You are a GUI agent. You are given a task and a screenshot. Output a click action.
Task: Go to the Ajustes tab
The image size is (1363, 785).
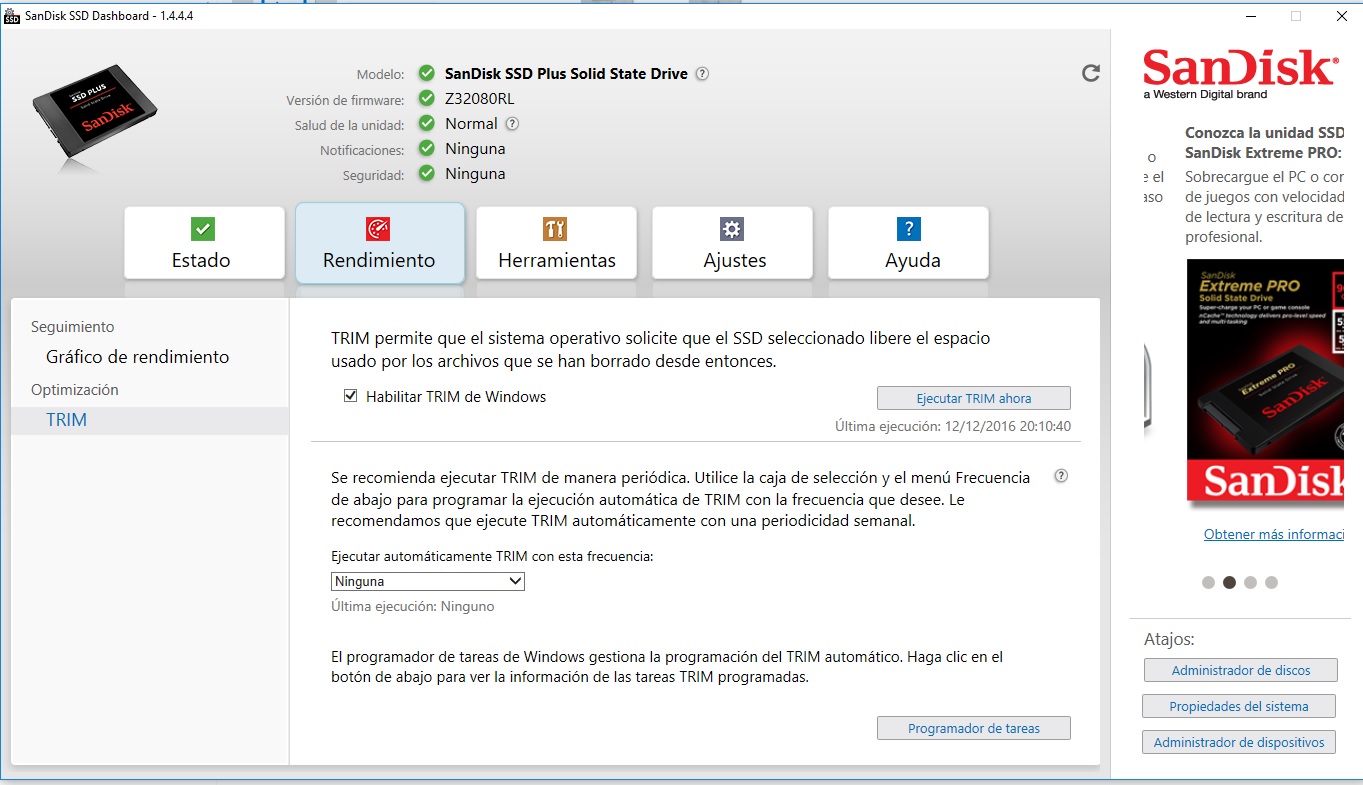[732, 243]
